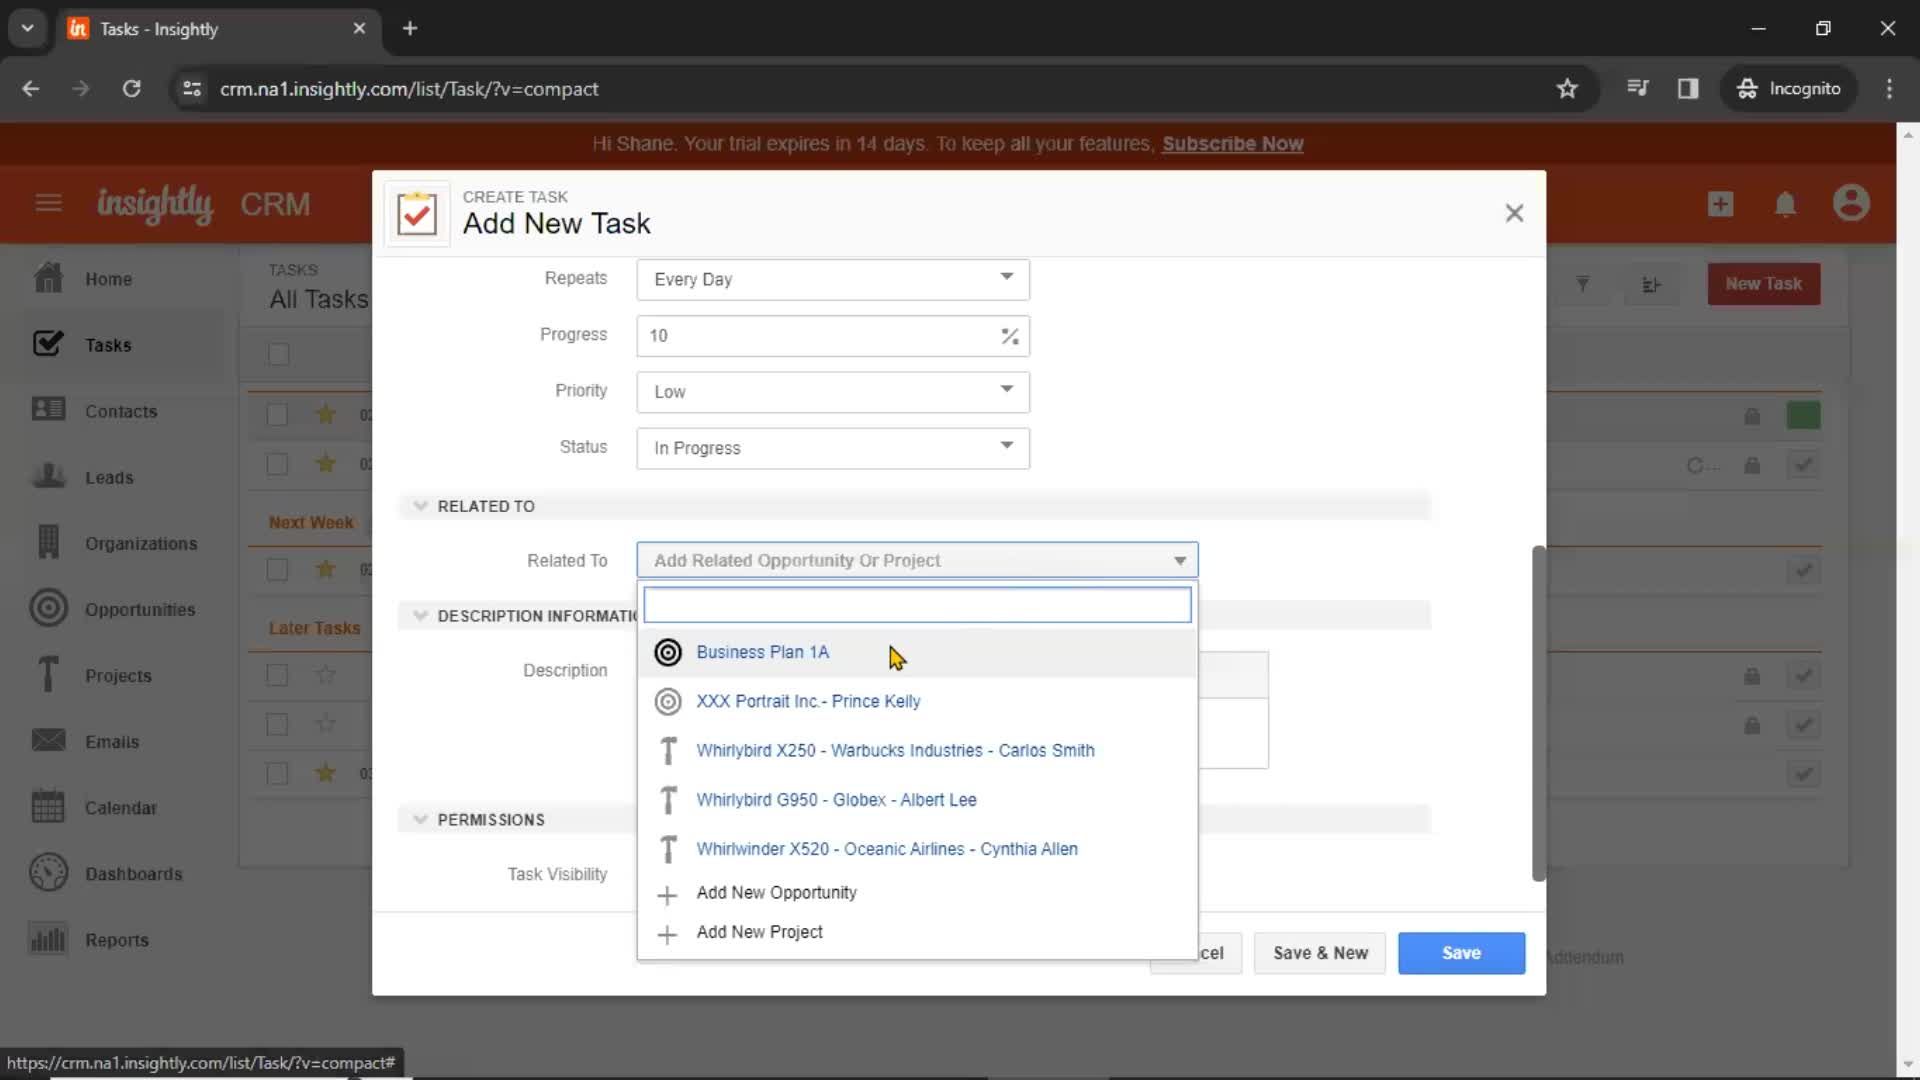Screen dimensions: 1920x1080
Task: Check the first Later Tasks checkbox
Action: coord(277,675)
